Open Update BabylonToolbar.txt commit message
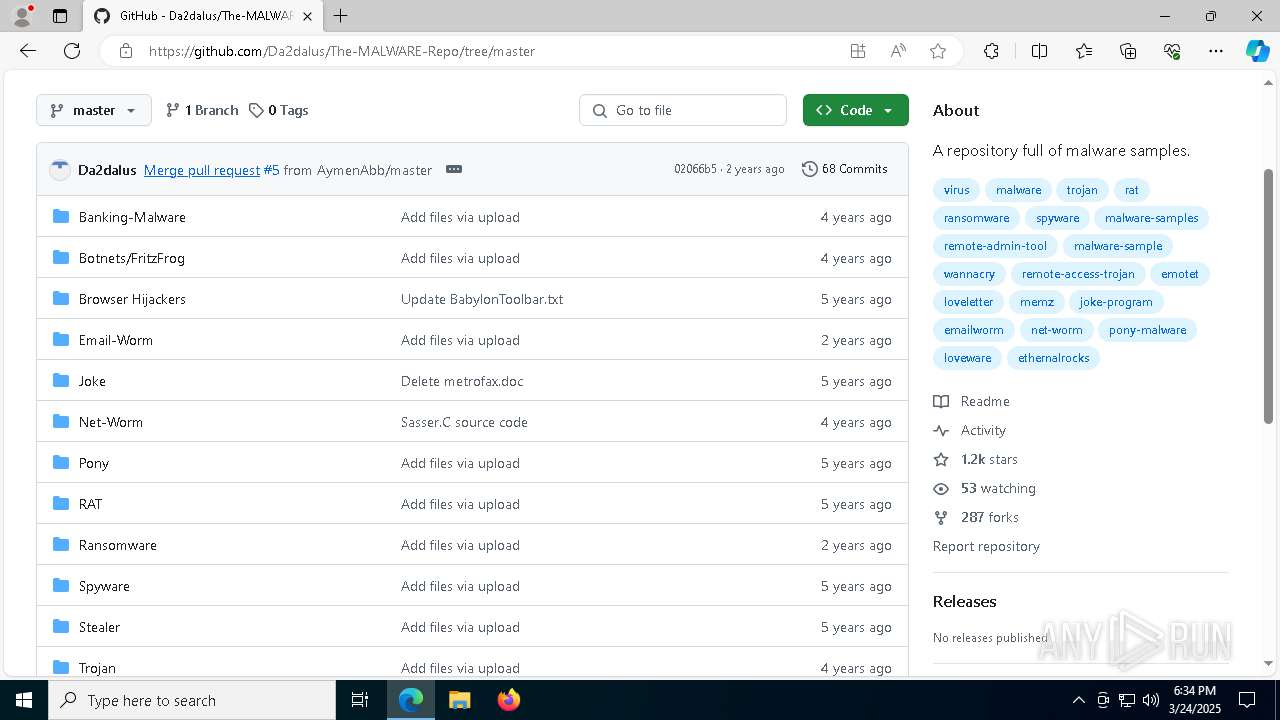 tap(482, 299)
